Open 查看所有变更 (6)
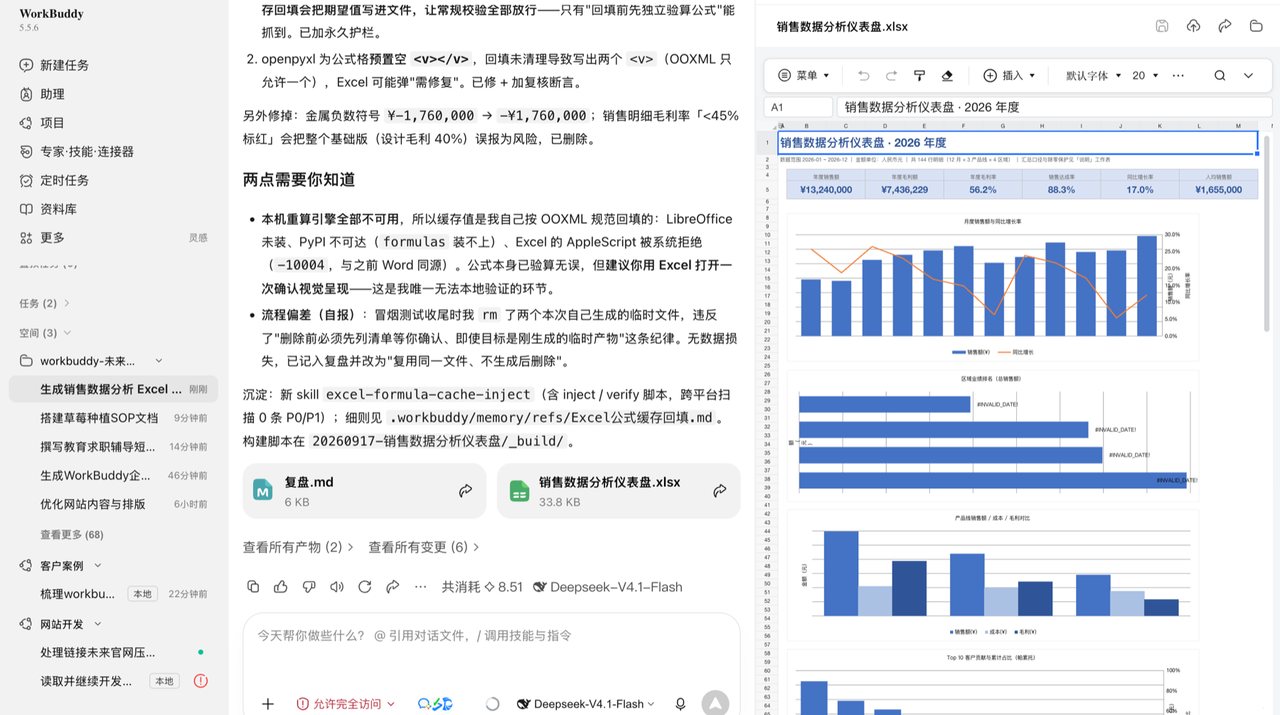1280x715 pixels. pyautogui.click(x=424, y=547)
